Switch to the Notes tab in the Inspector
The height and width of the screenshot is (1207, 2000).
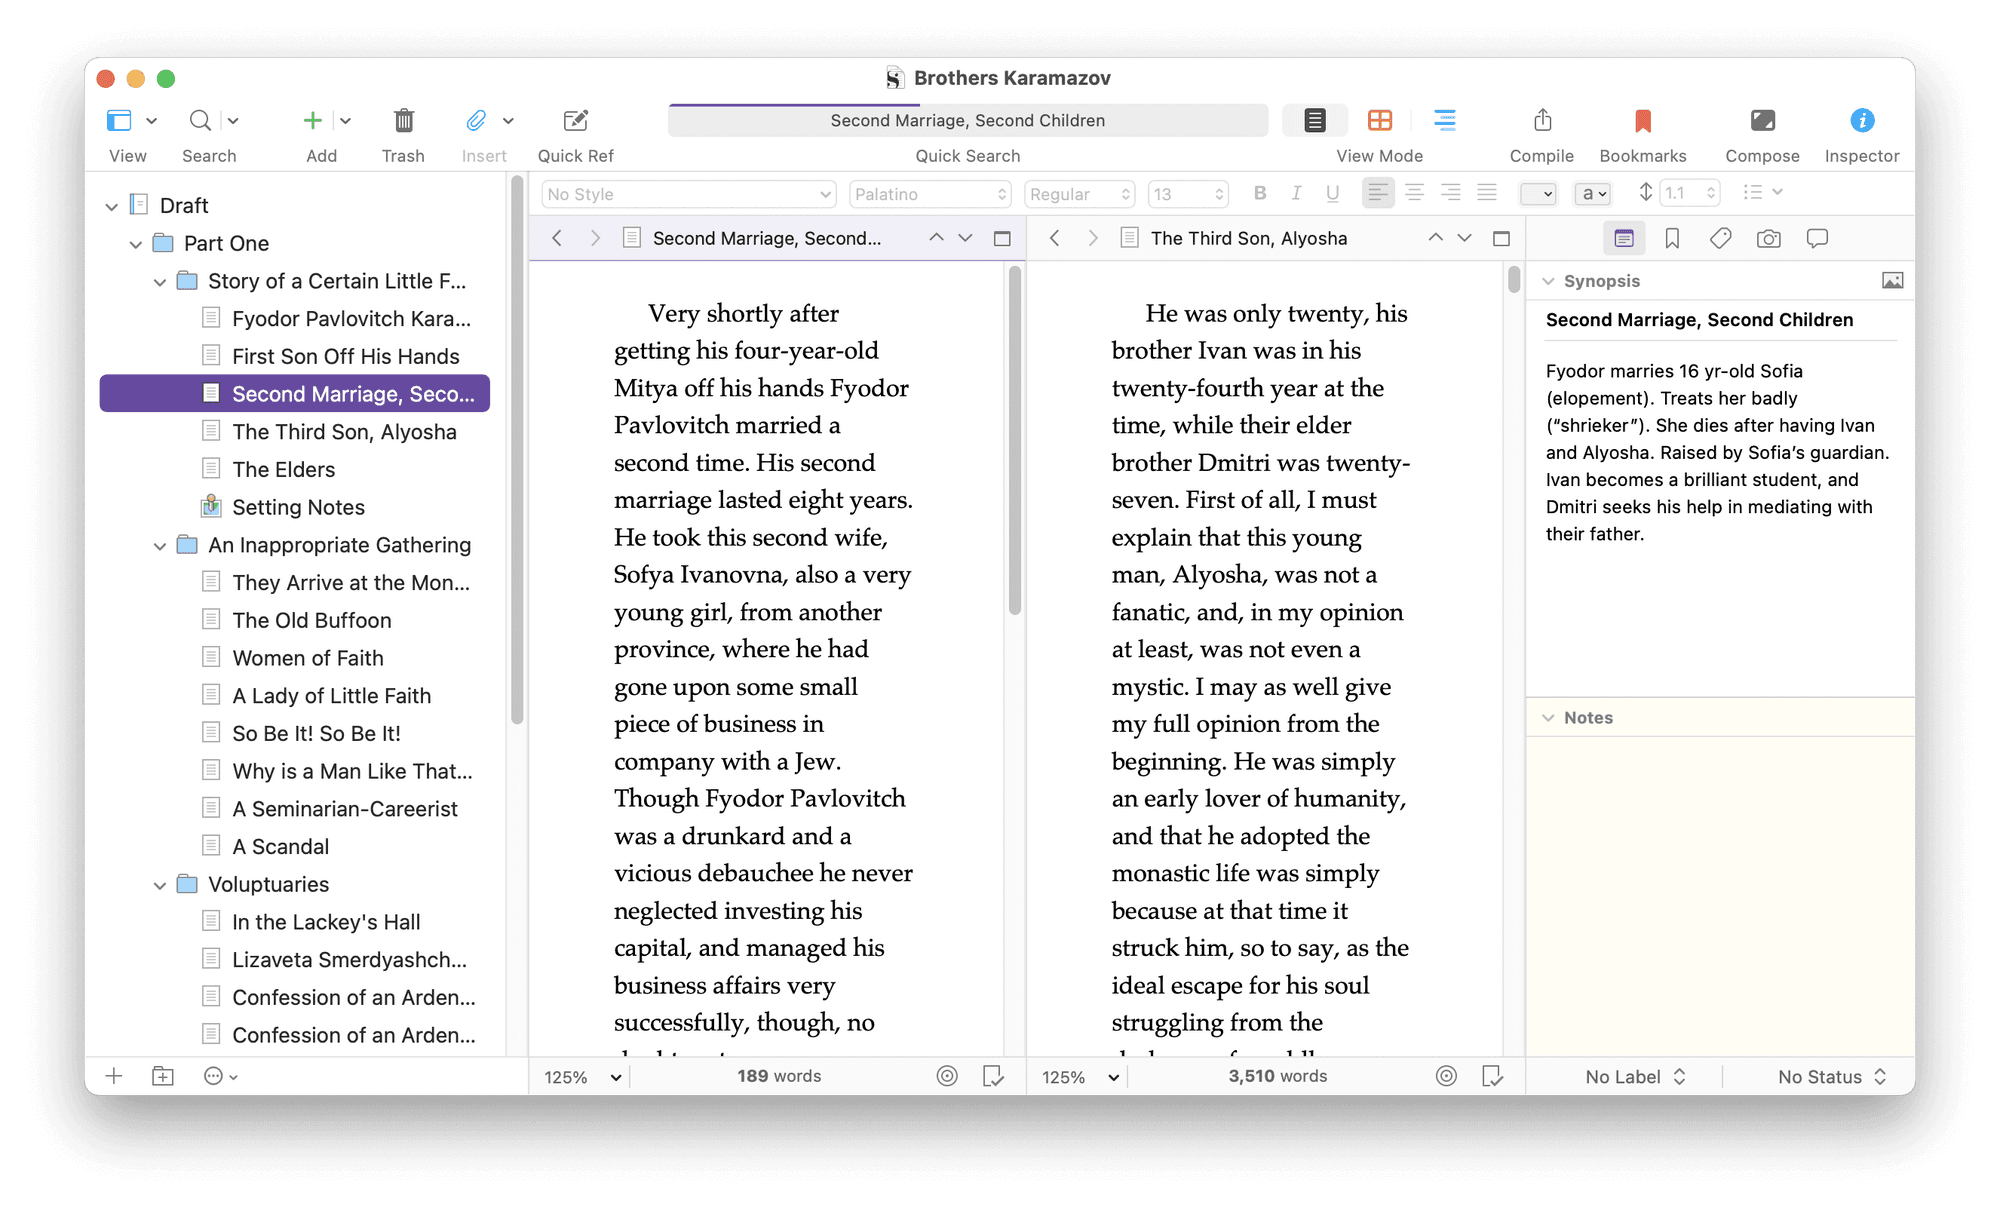(x=1588, y=717)
